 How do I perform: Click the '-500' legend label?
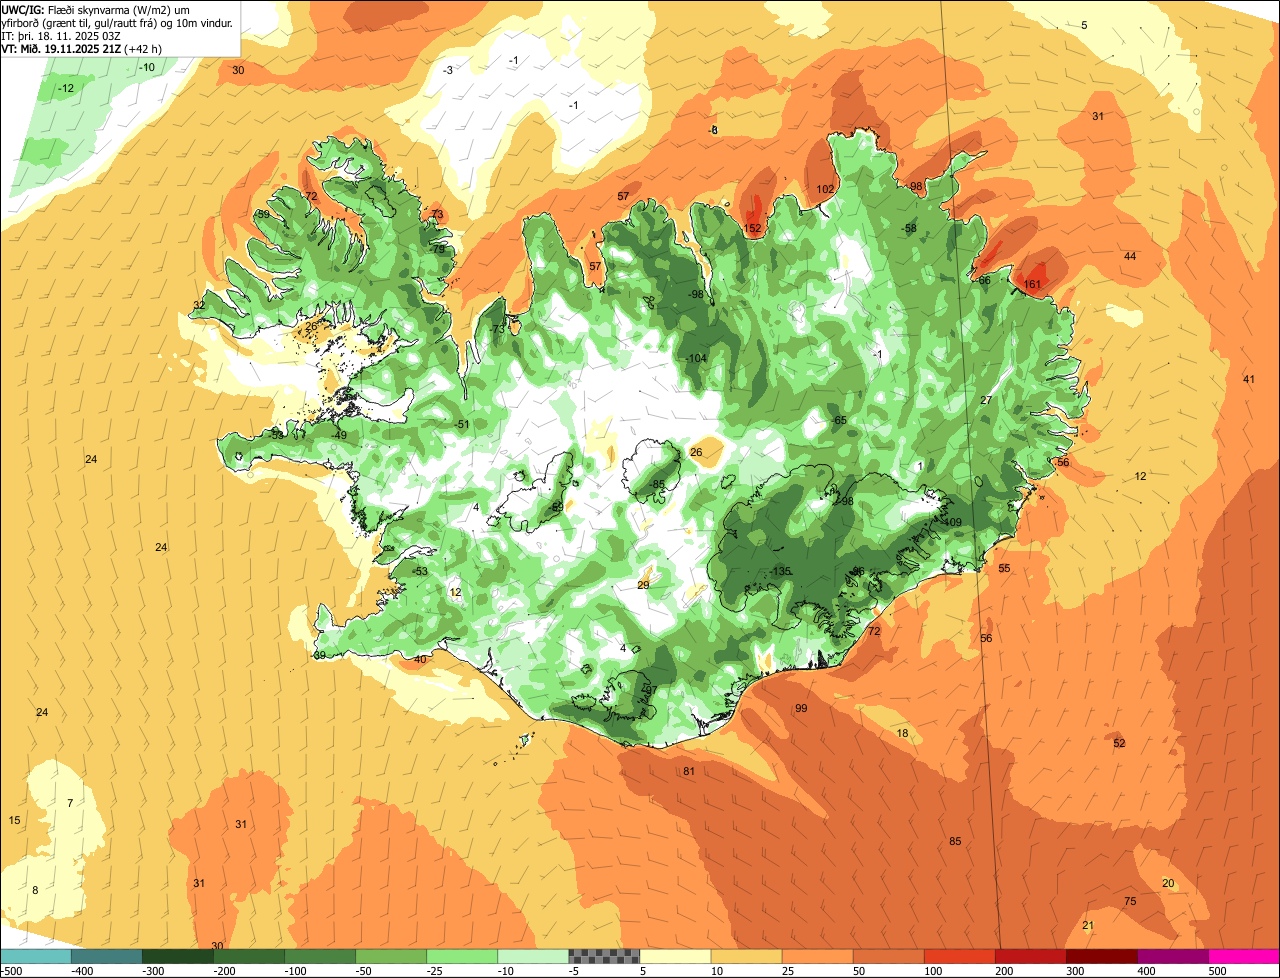point(12,970)
